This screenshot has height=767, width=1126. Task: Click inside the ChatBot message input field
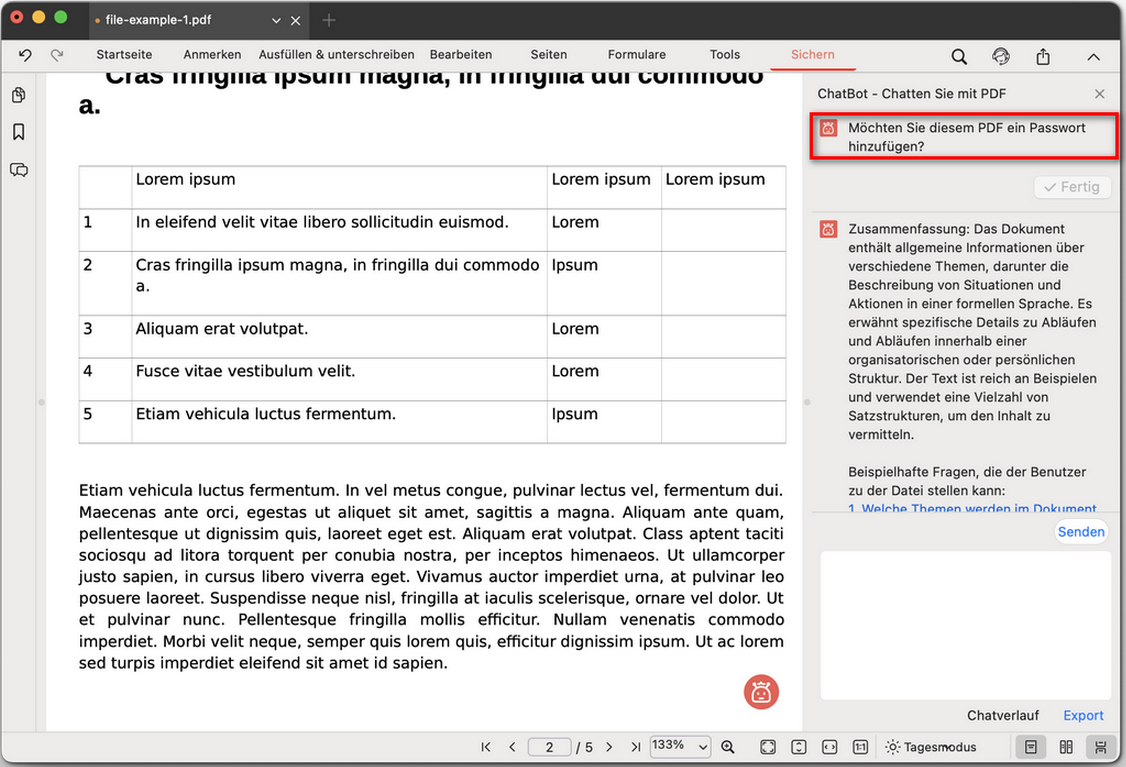[964, 624]
